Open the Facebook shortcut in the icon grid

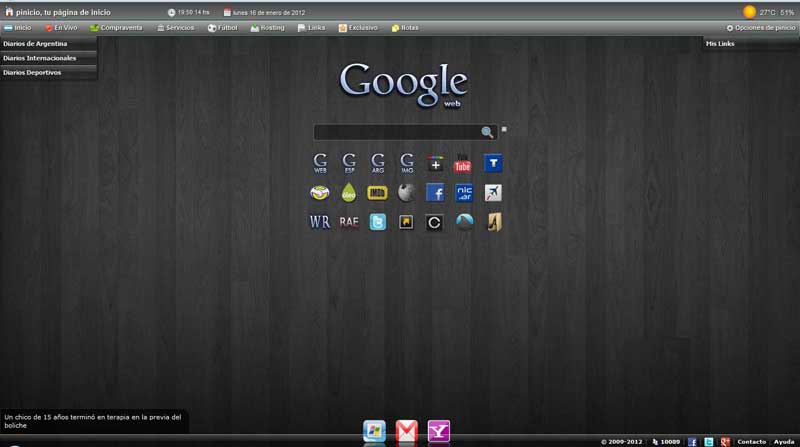coord(435,193)
